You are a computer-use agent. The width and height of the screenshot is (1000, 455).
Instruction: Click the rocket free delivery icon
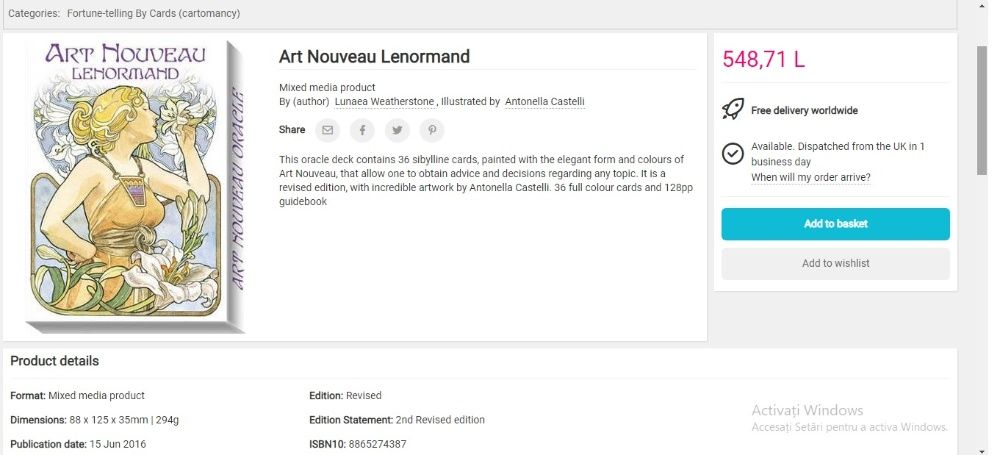tap(732, 110)
